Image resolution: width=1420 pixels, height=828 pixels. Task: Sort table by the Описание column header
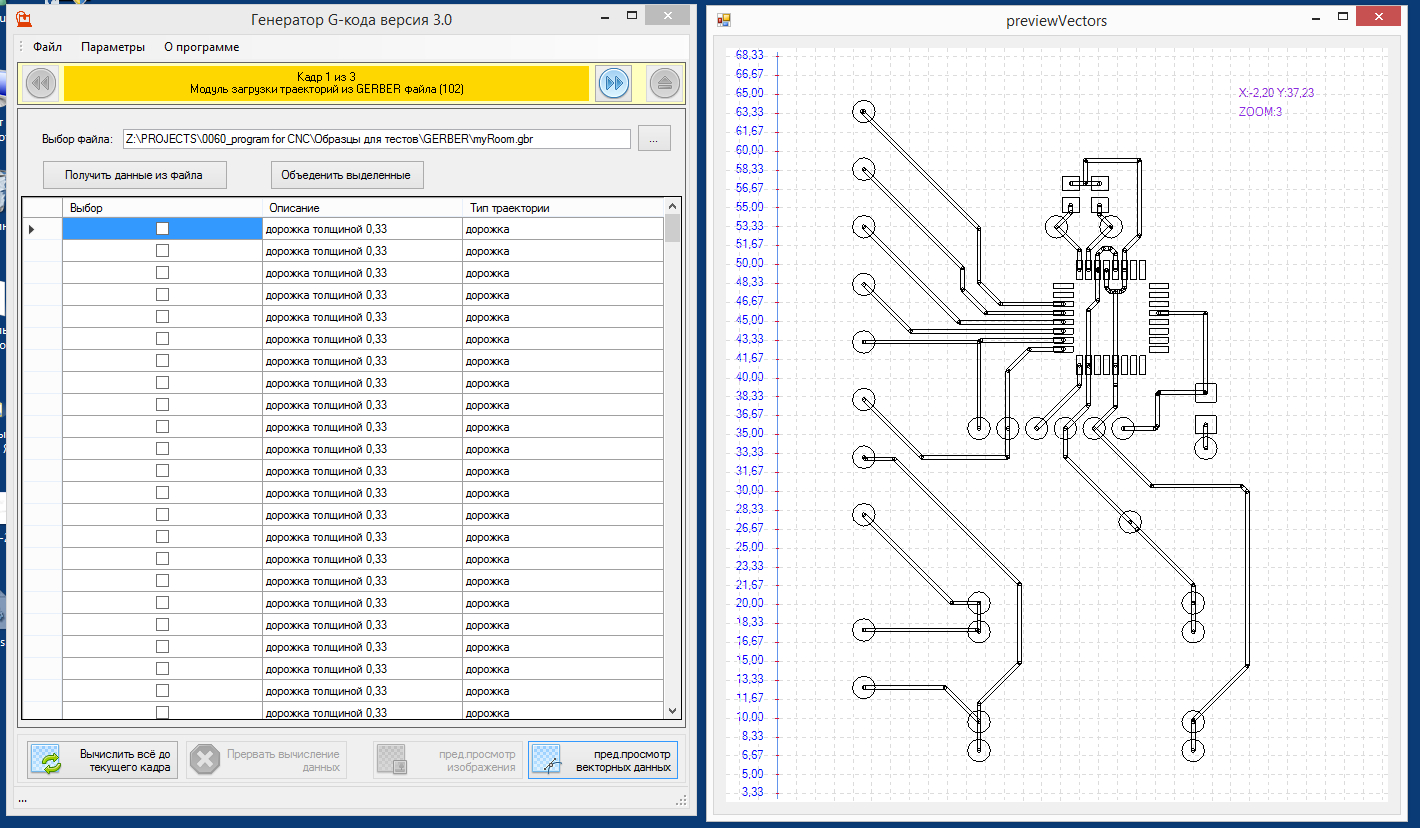362,208
